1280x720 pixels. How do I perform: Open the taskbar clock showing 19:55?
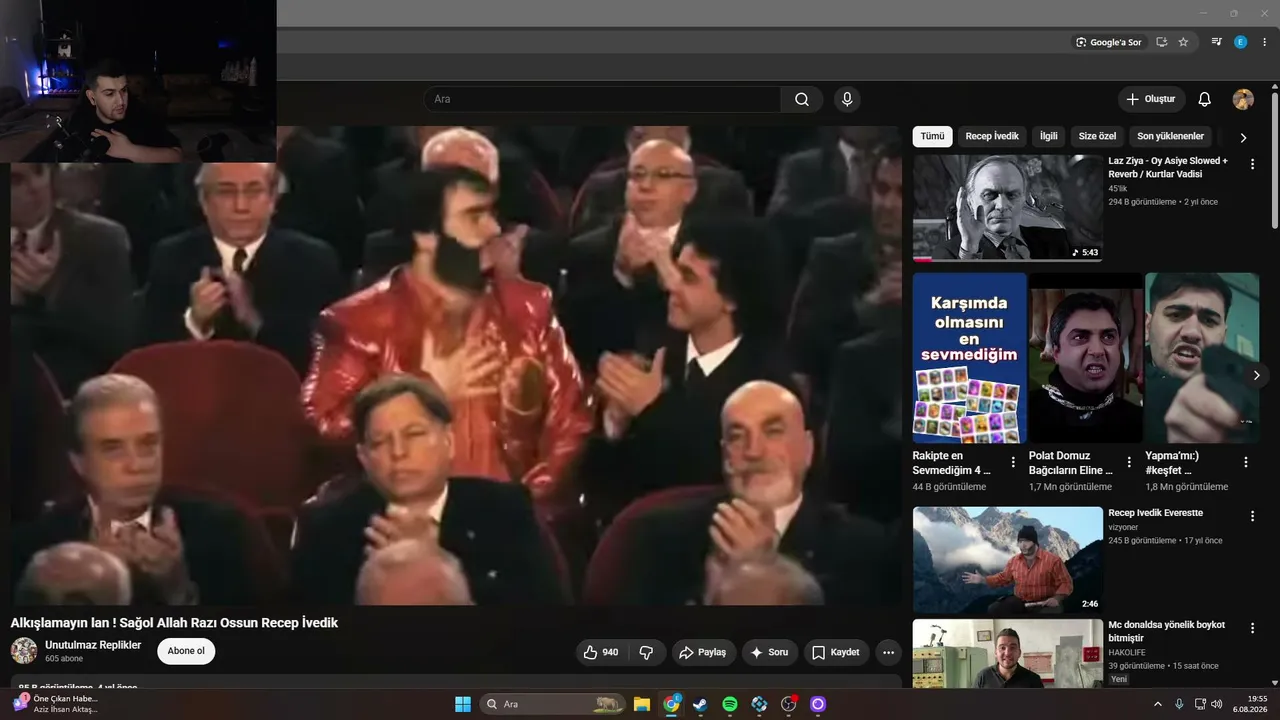1249,704
